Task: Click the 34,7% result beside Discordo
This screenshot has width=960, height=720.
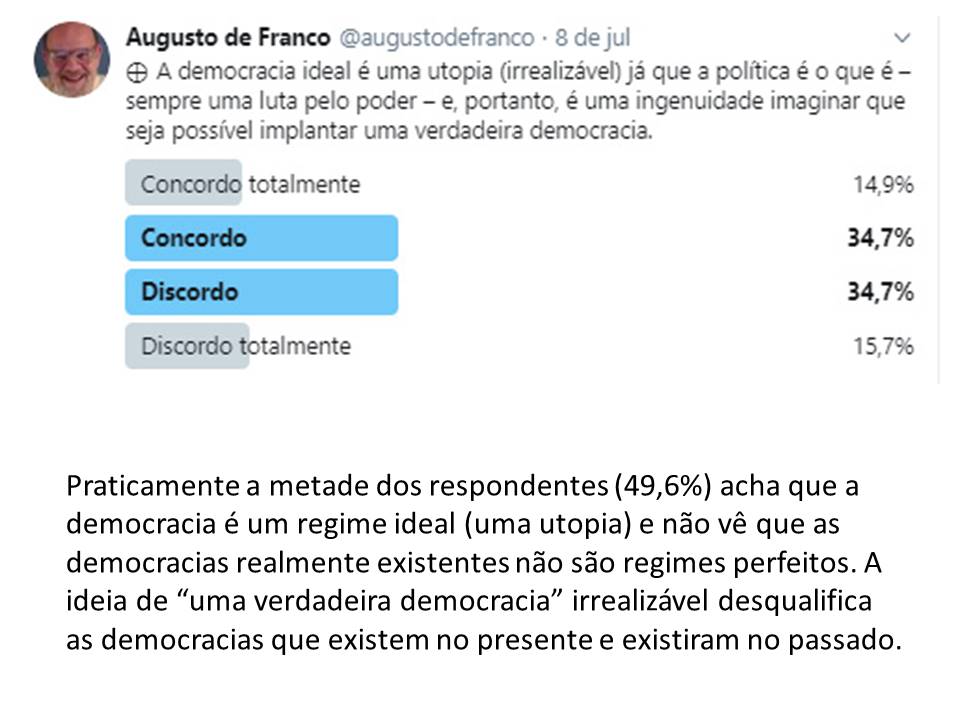Action: click(880, 291)
